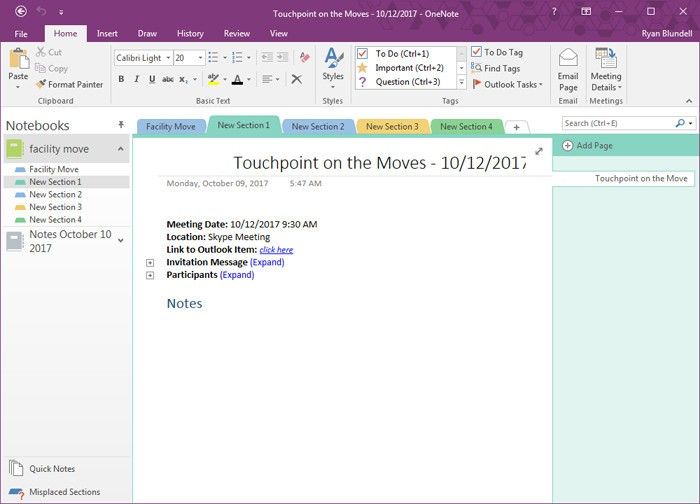Switch to the History tab

click(190, 33)
